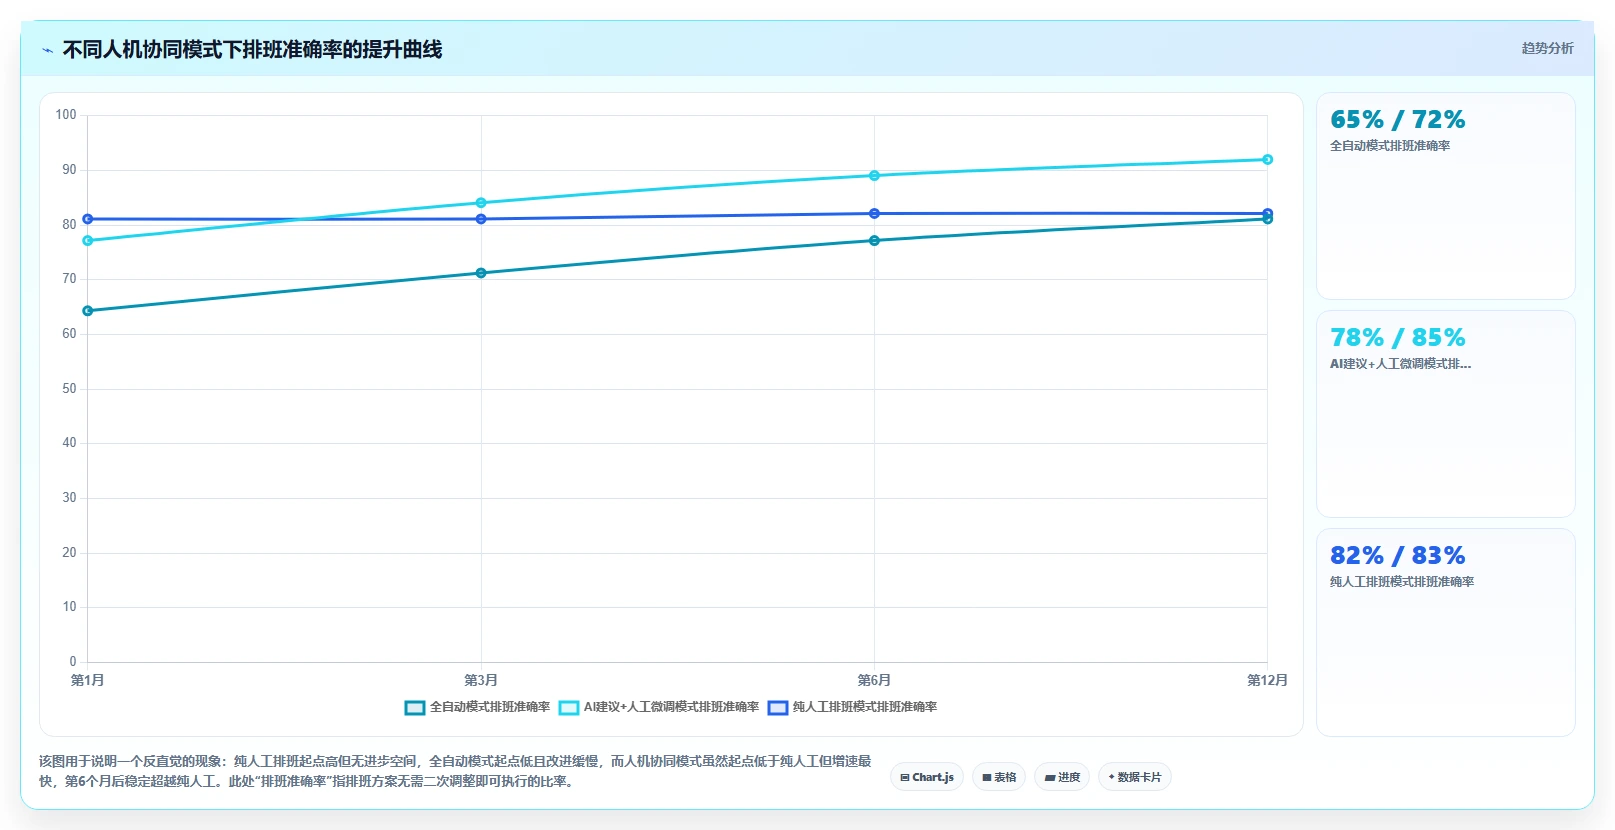The image size is (1615, 830).
Task: Click the 纯人工排班模式排班准确率 card caption
Action: point(1402,582)
